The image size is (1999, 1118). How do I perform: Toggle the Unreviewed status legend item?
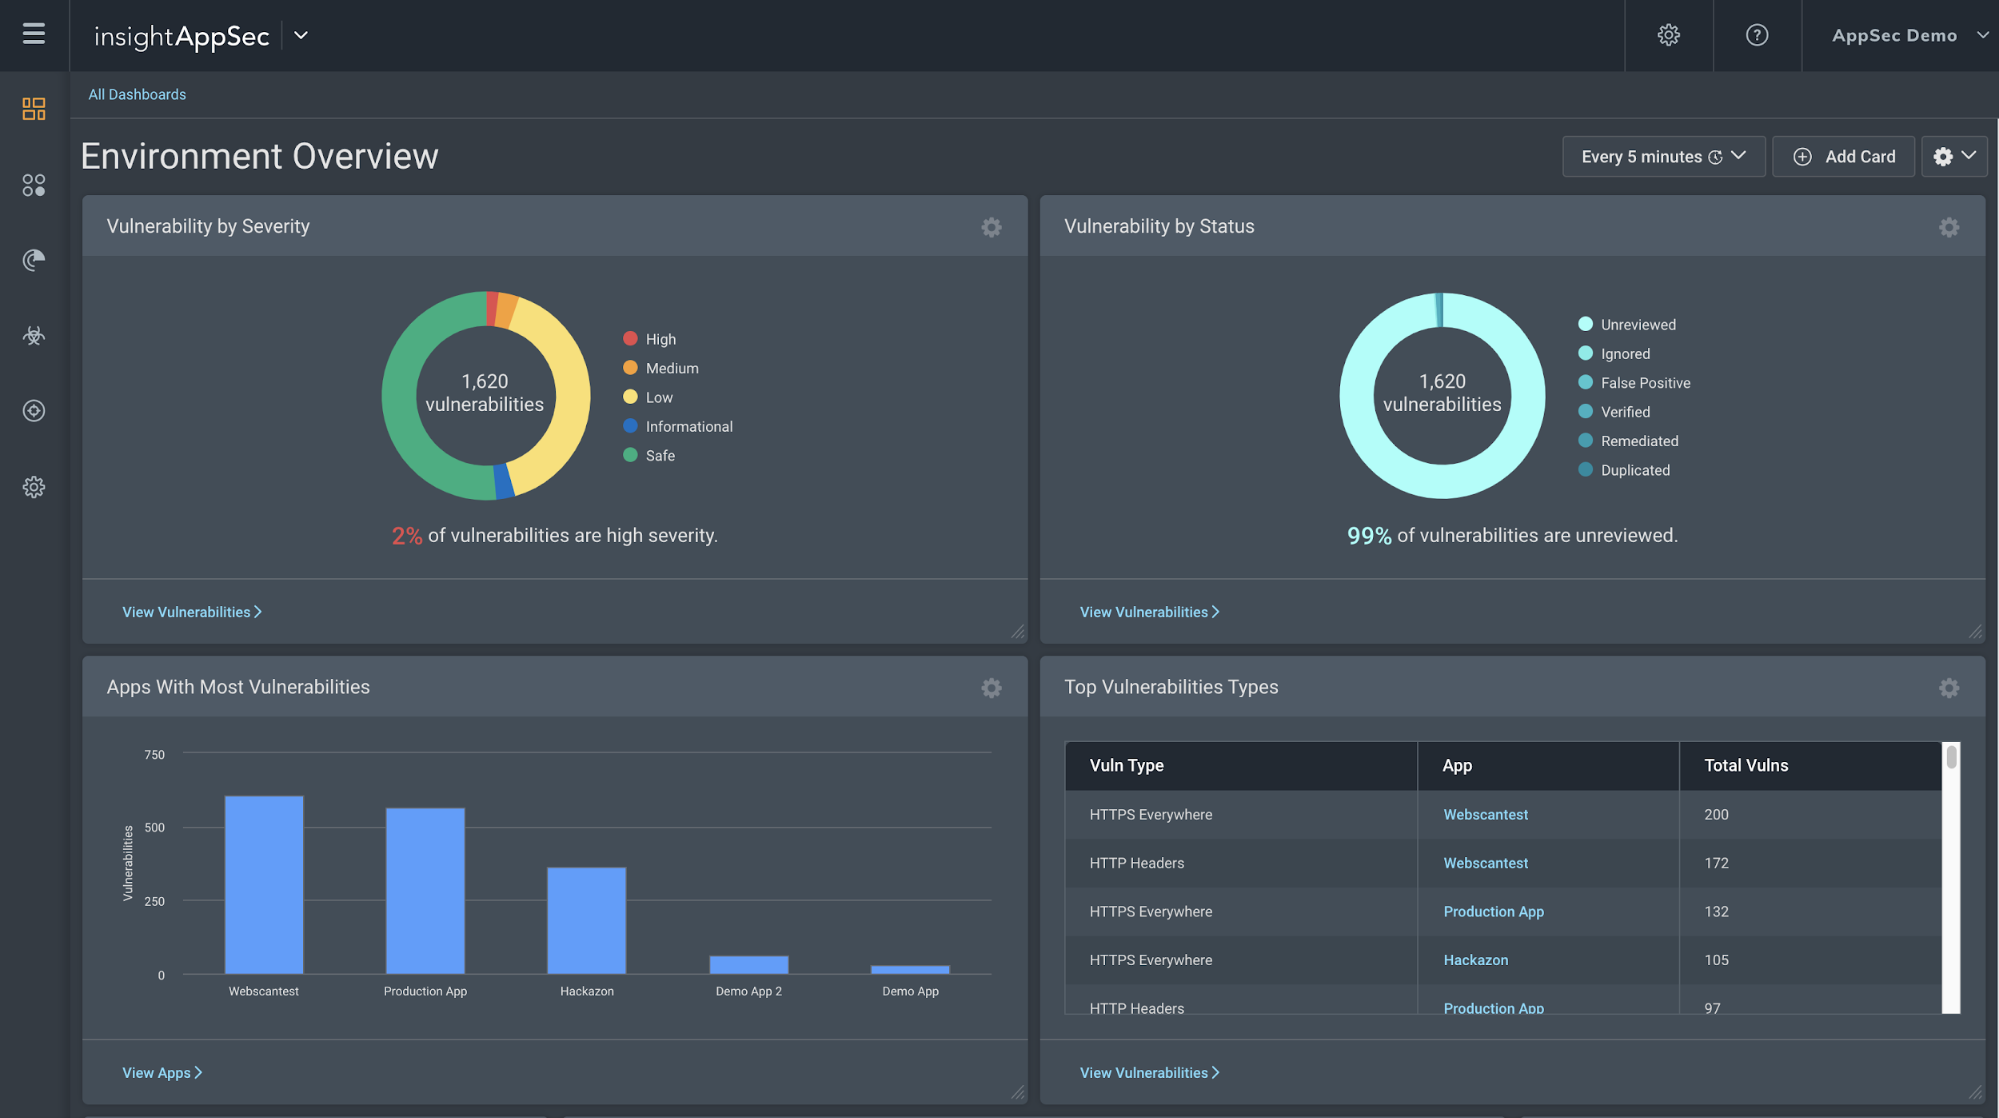coord(1636,324)
